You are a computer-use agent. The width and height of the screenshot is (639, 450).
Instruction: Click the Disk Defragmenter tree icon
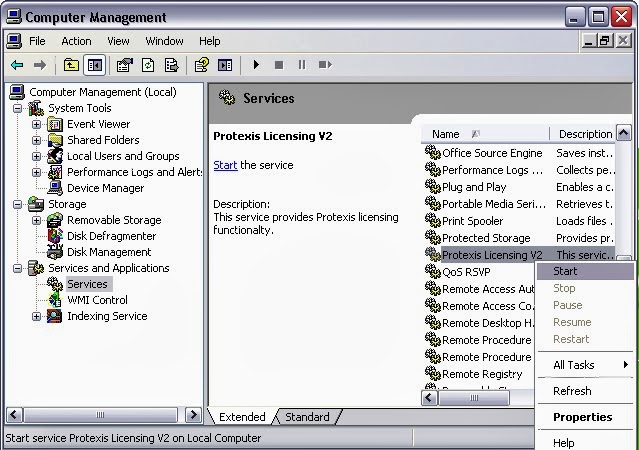(x=55, y=236)
